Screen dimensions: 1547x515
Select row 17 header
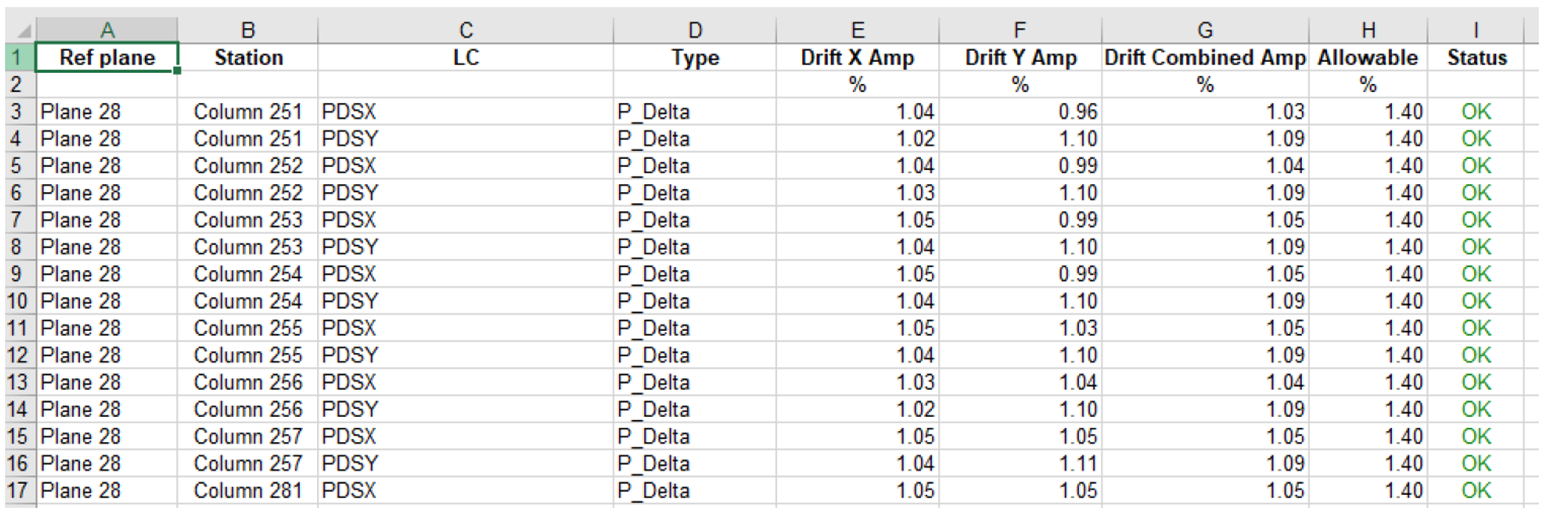coord(17,490)
